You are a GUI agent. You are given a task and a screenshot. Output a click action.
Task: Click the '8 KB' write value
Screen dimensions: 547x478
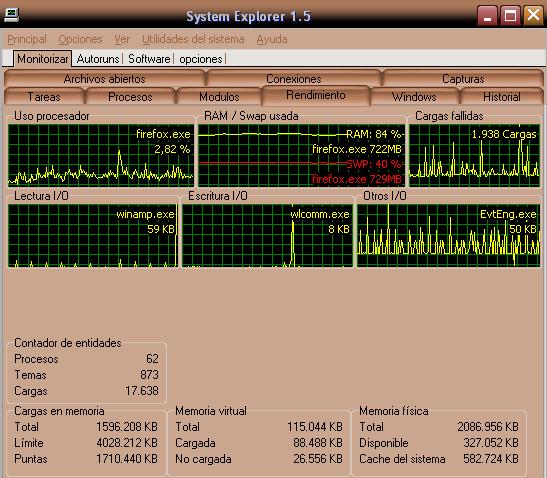339,229
